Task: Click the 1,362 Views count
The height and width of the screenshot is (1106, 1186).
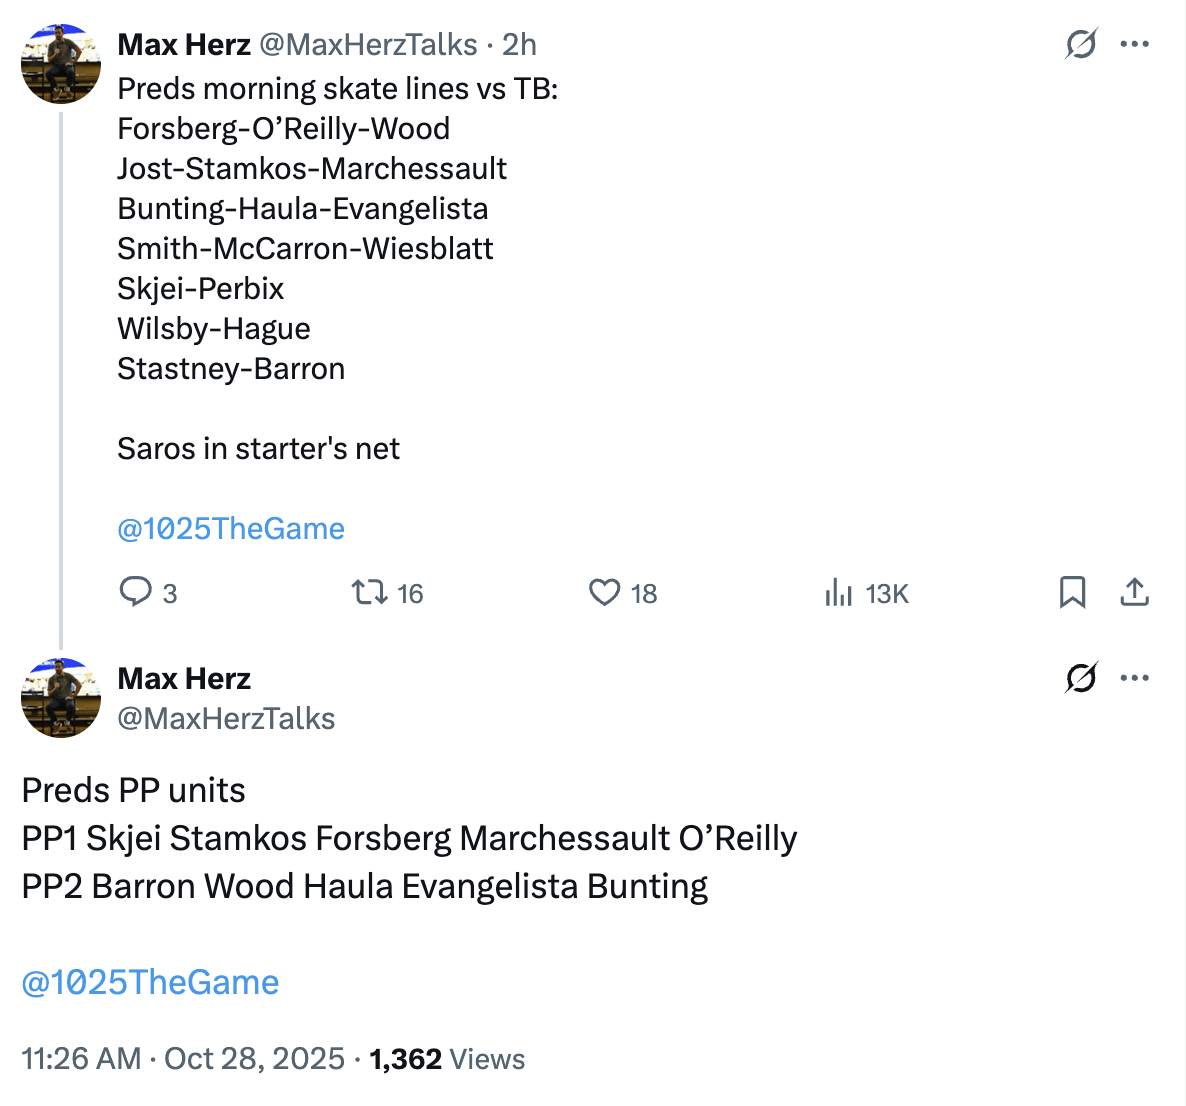Action: pyautogui.click(x=447, y=1058)
